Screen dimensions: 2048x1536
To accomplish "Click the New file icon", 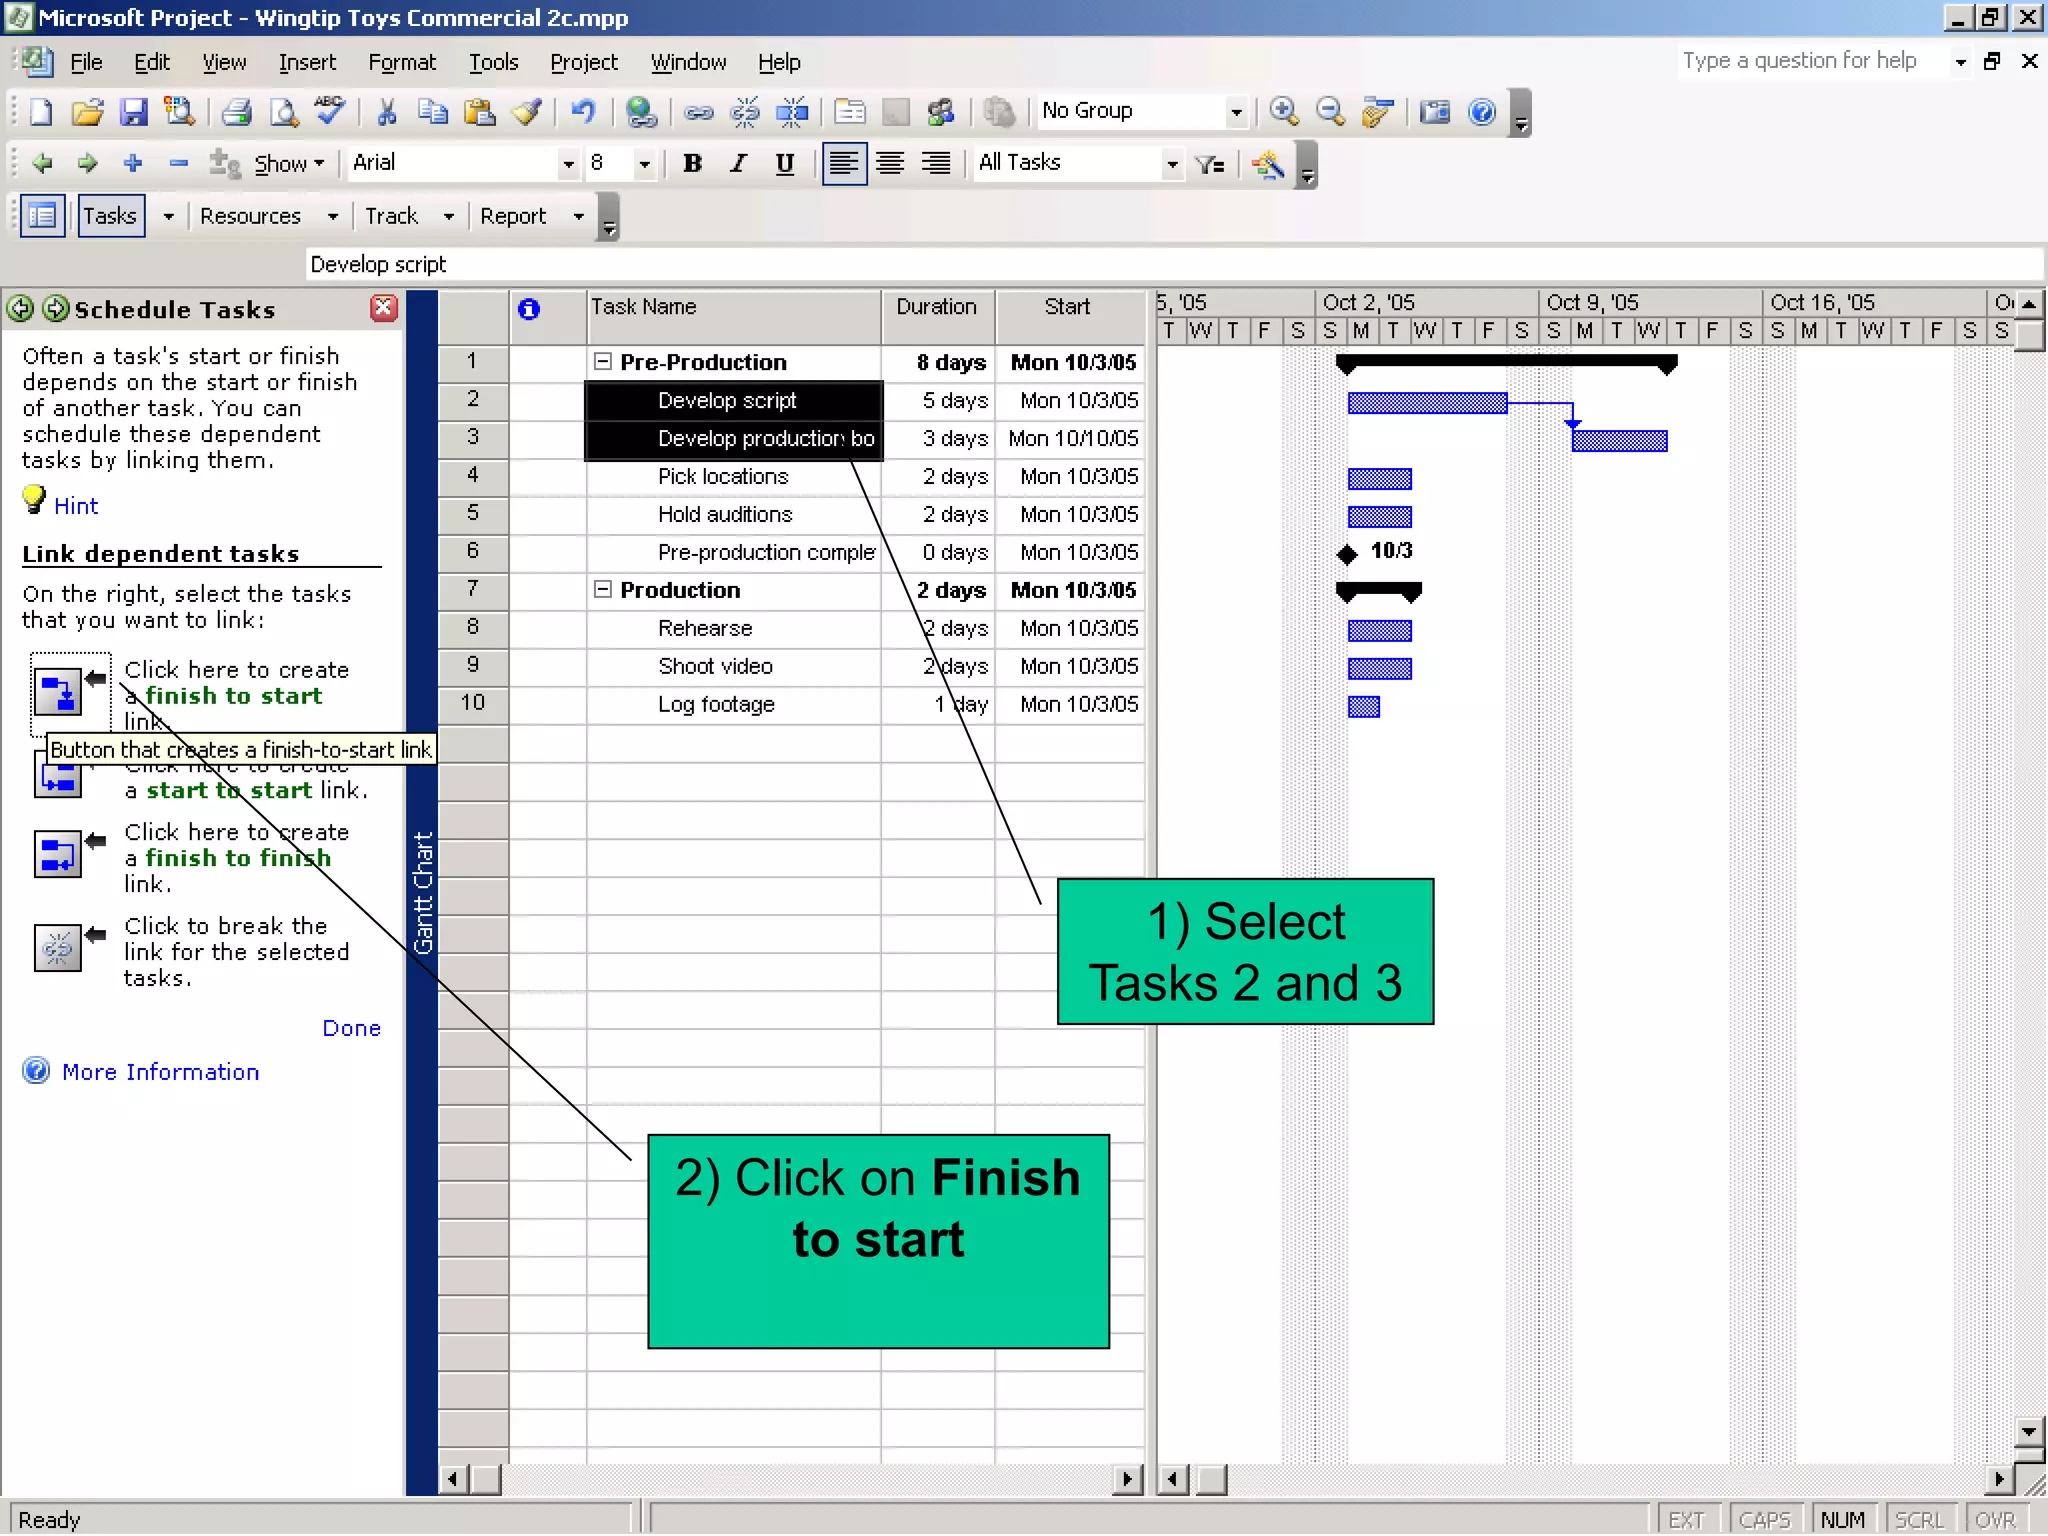I will point(41,112).
